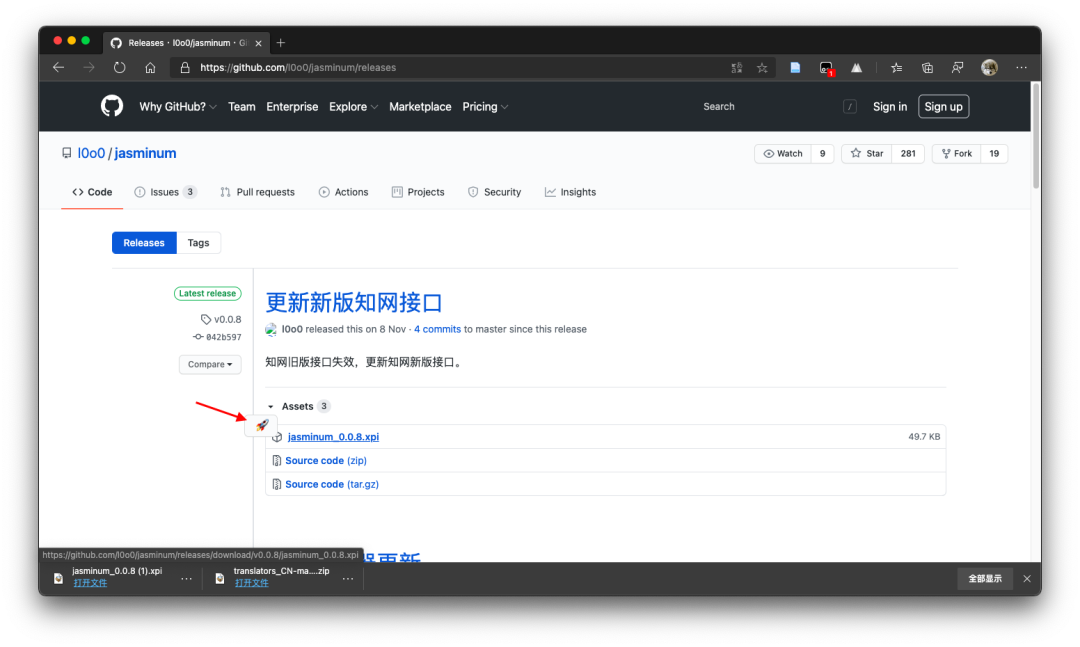The image size is (1080, 647).
Task: Expand the Explore dropdown menu
Action: [x=353, y=107]
